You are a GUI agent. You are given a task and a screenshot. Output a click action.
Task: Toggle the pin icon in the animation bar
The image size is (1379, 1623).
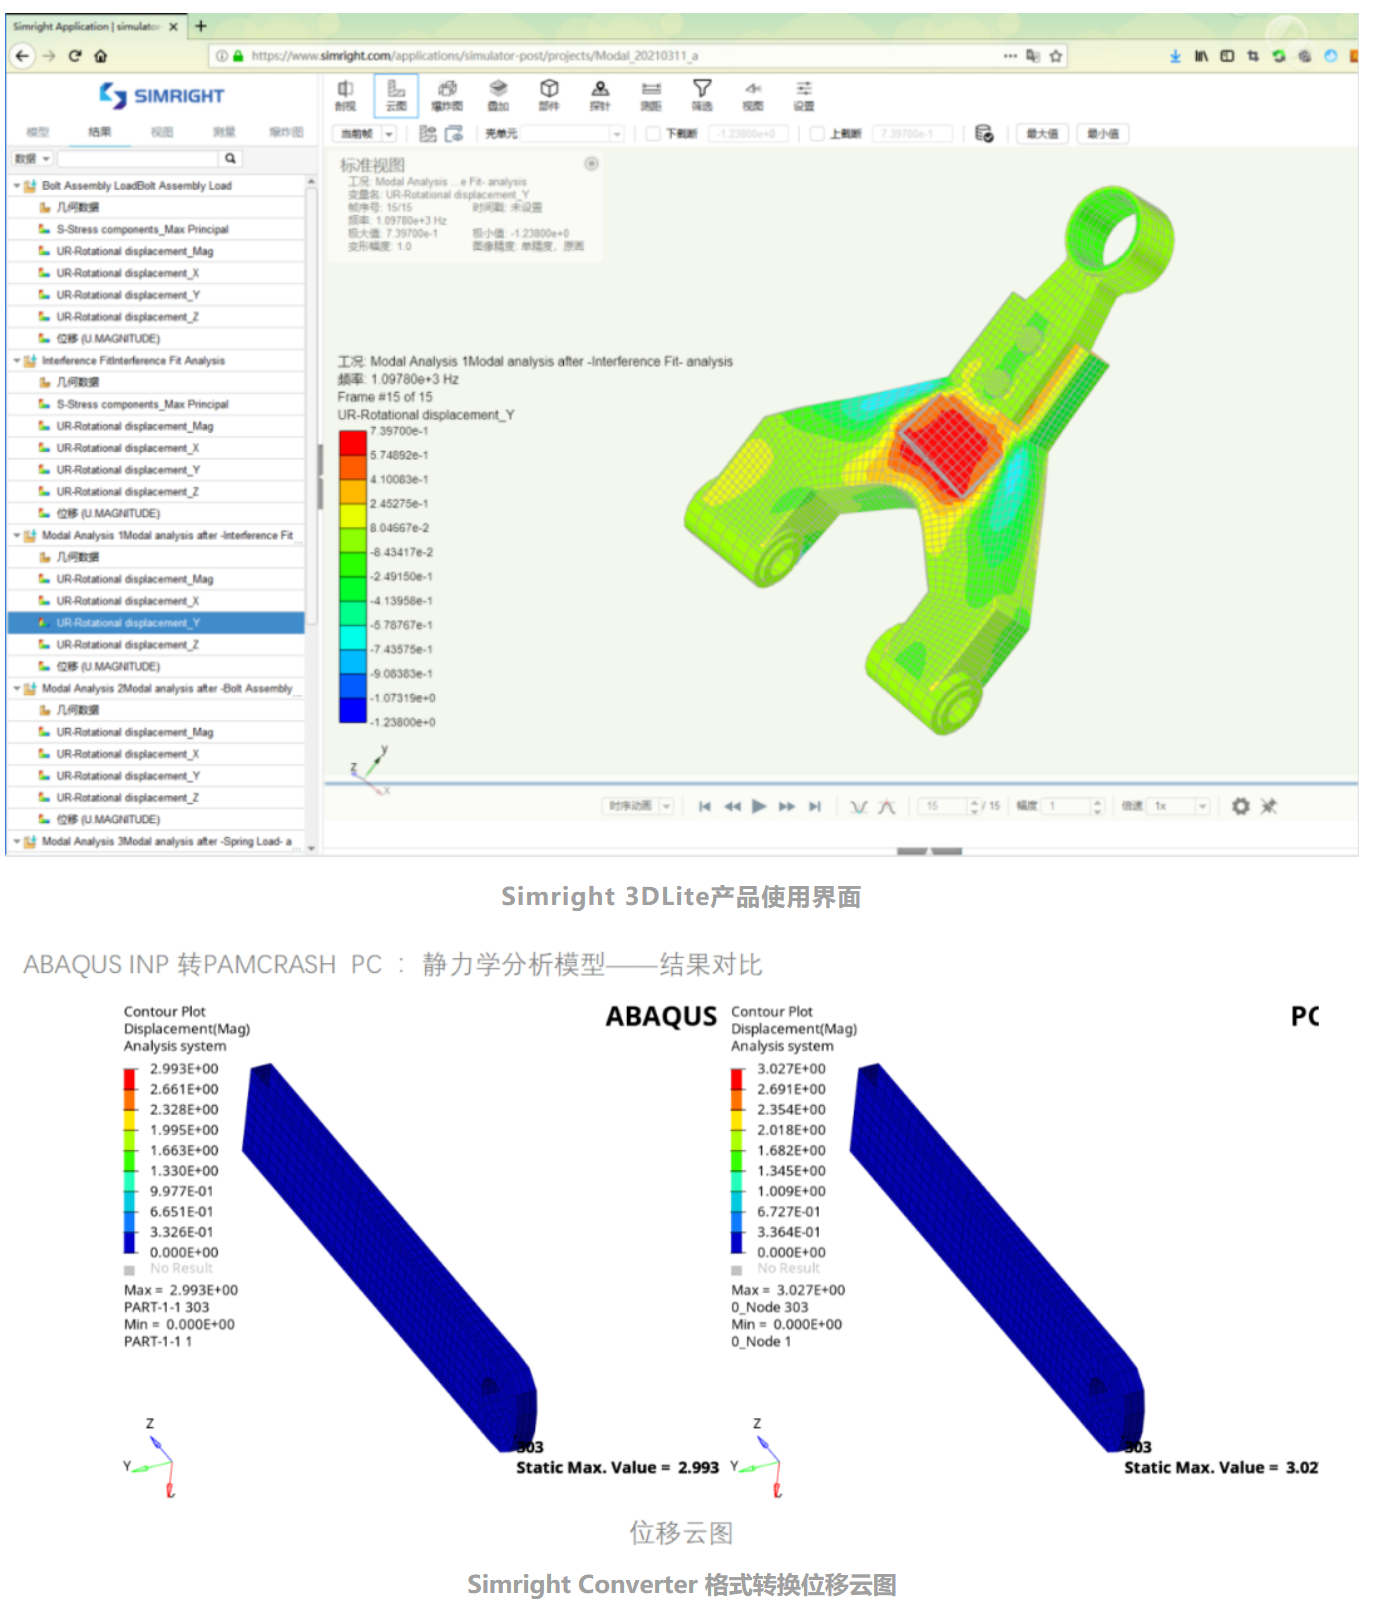click(1269, 806)
